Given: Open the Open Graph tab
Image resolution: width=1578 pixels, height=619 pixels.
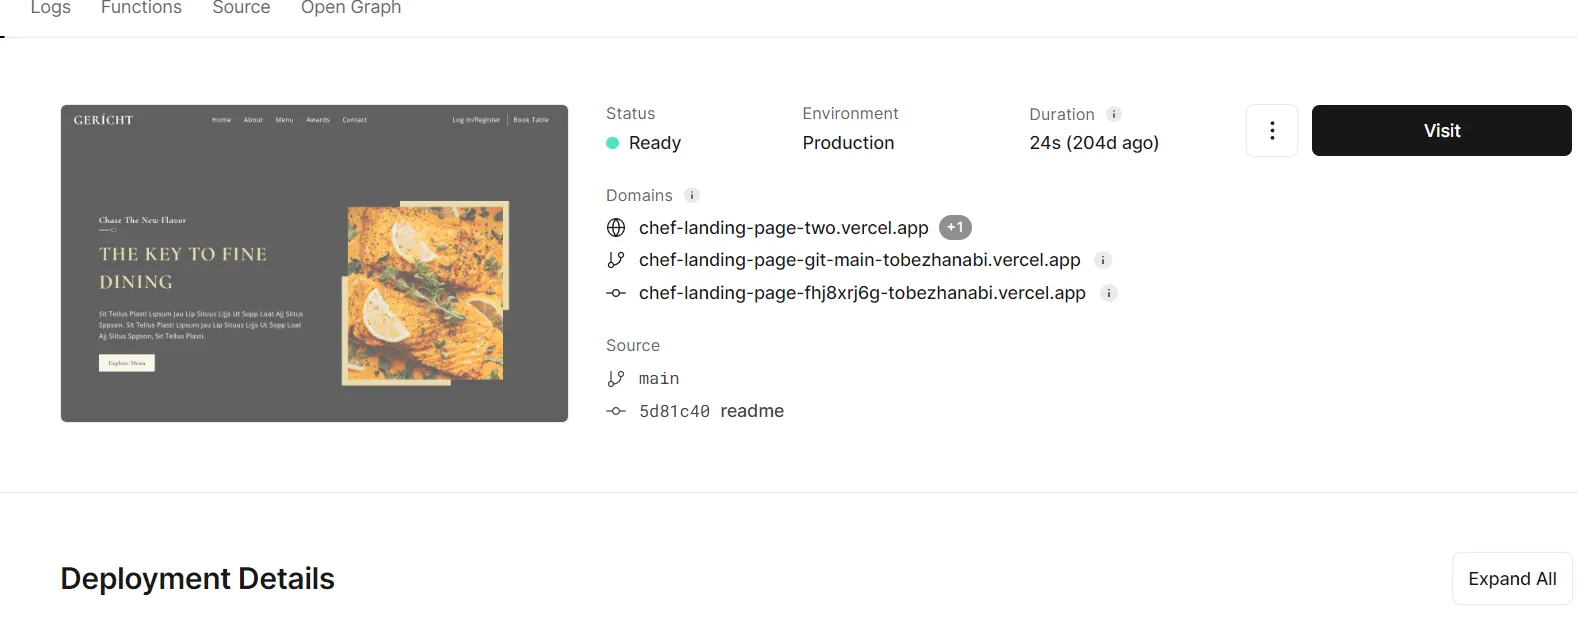Looking at the screenshot, I should coord(351,8).
